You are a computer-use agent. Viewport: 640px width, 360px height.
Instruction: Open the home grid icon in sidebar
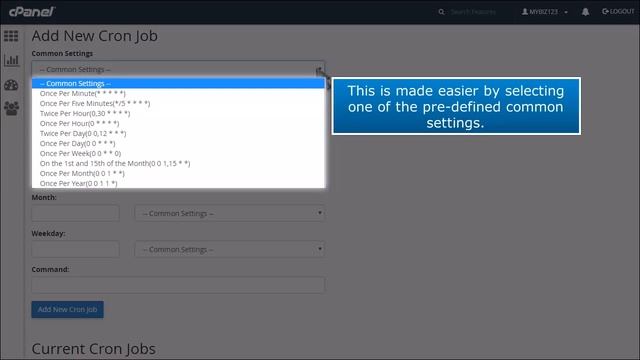pyautogui.click(x=11, y=36)
